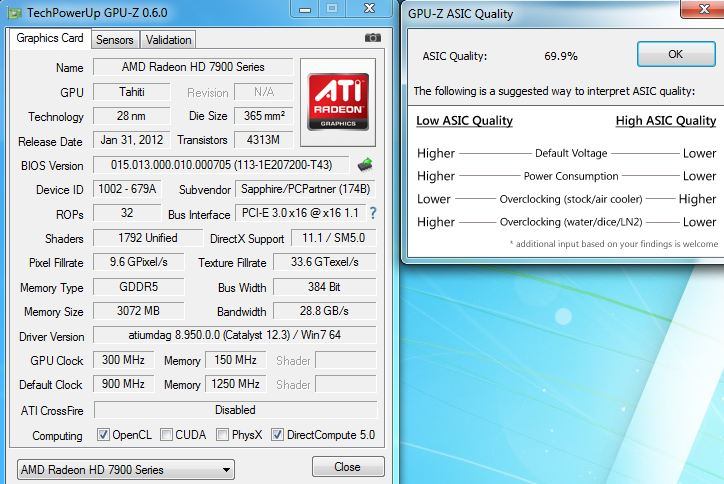
Task: Click the High ASIC Quality heading
Action: pos(666,121)
